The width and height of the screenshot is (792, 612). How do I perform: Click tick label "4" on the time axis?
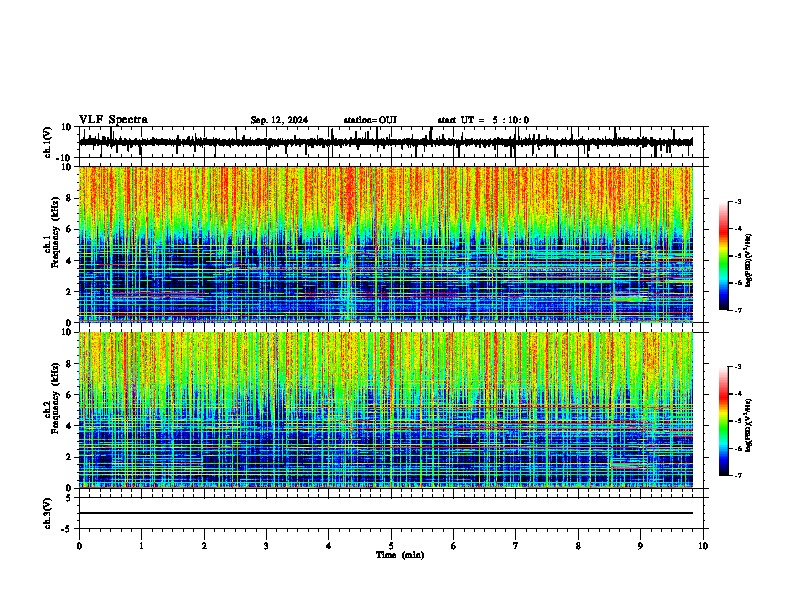point(329,546)
